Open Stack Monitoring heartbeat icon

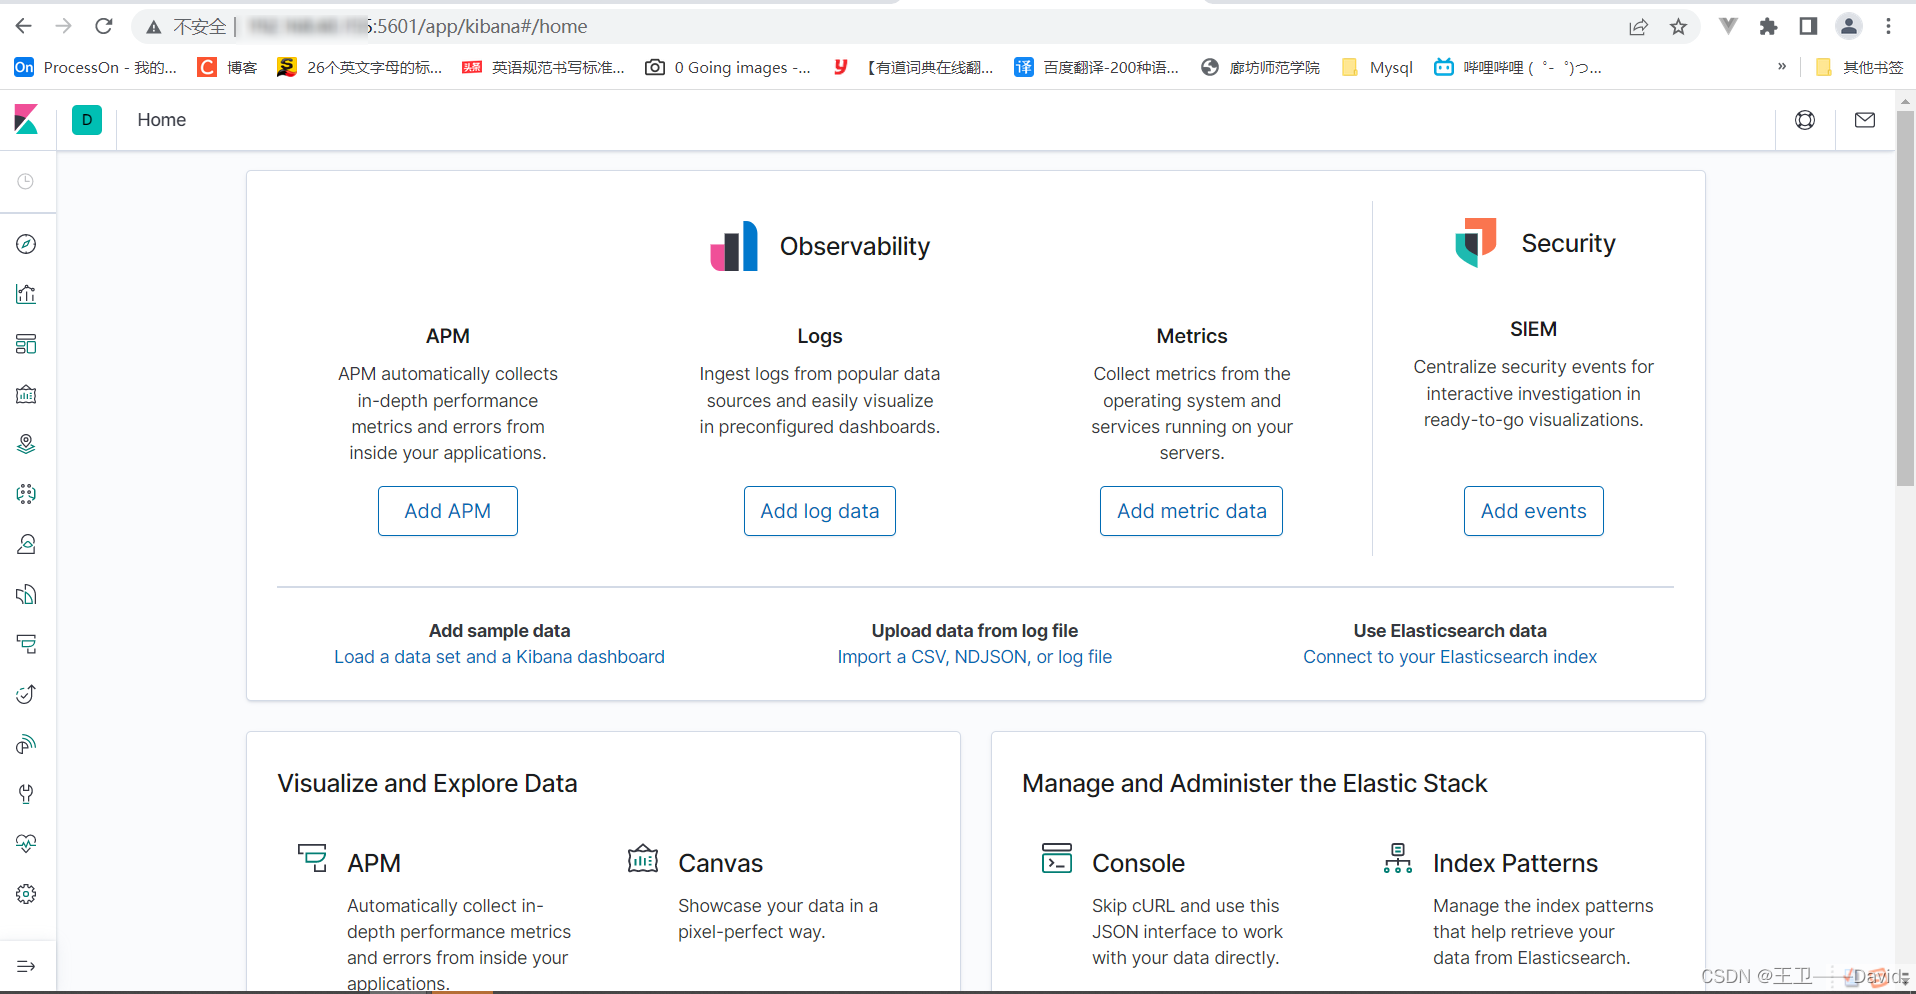[x=27, y=844]
